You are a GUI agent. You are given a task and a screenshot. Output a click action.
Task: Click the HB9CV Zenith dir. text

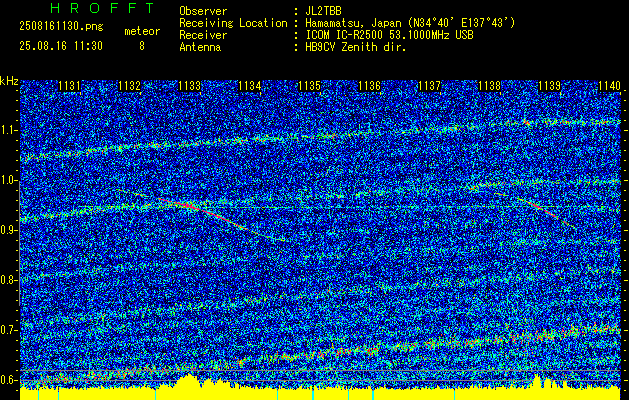coord(356,47)
